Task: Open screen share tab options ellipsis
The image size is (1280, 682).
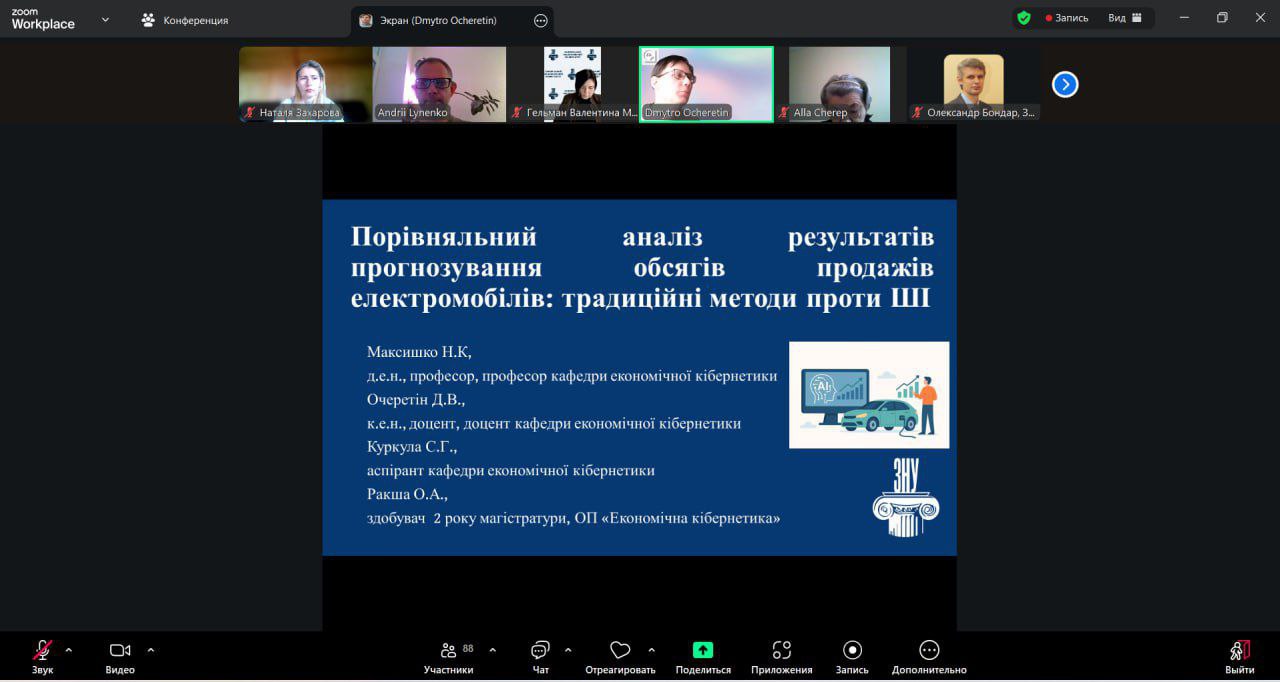Action: pos(541,20)
